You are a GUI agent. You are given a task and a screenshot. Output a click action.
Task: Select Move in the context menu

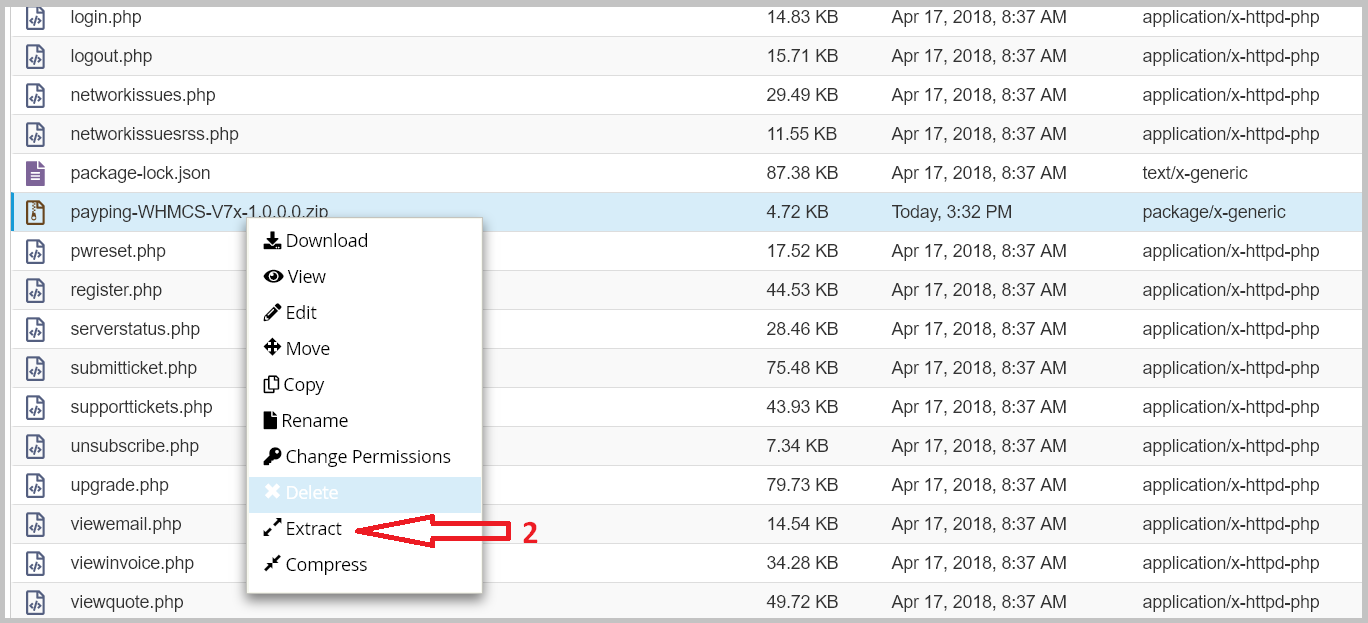tap(365, 349)
